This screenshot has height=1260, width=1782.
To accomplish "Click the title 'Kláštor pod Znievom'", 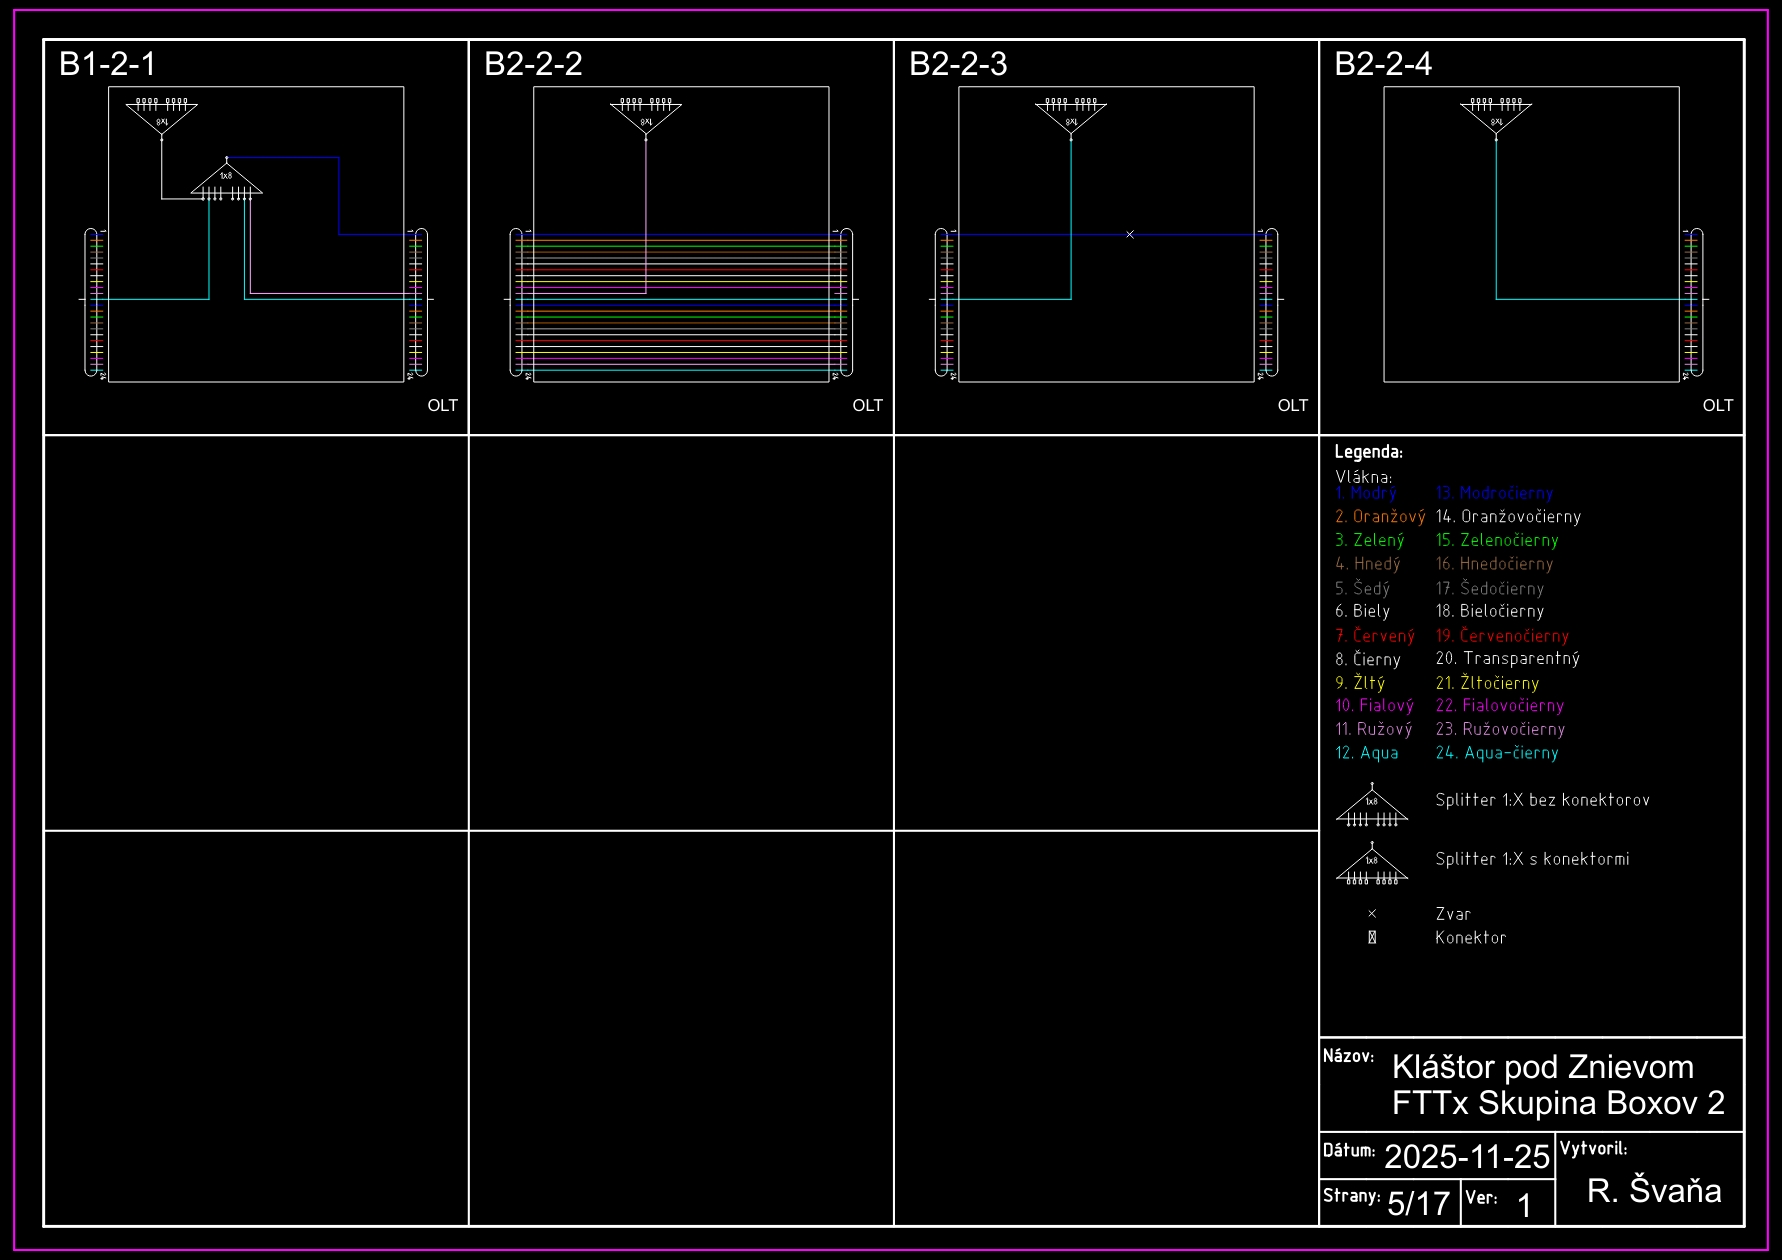I will pyautogui.click(x=1542, y=1067).
